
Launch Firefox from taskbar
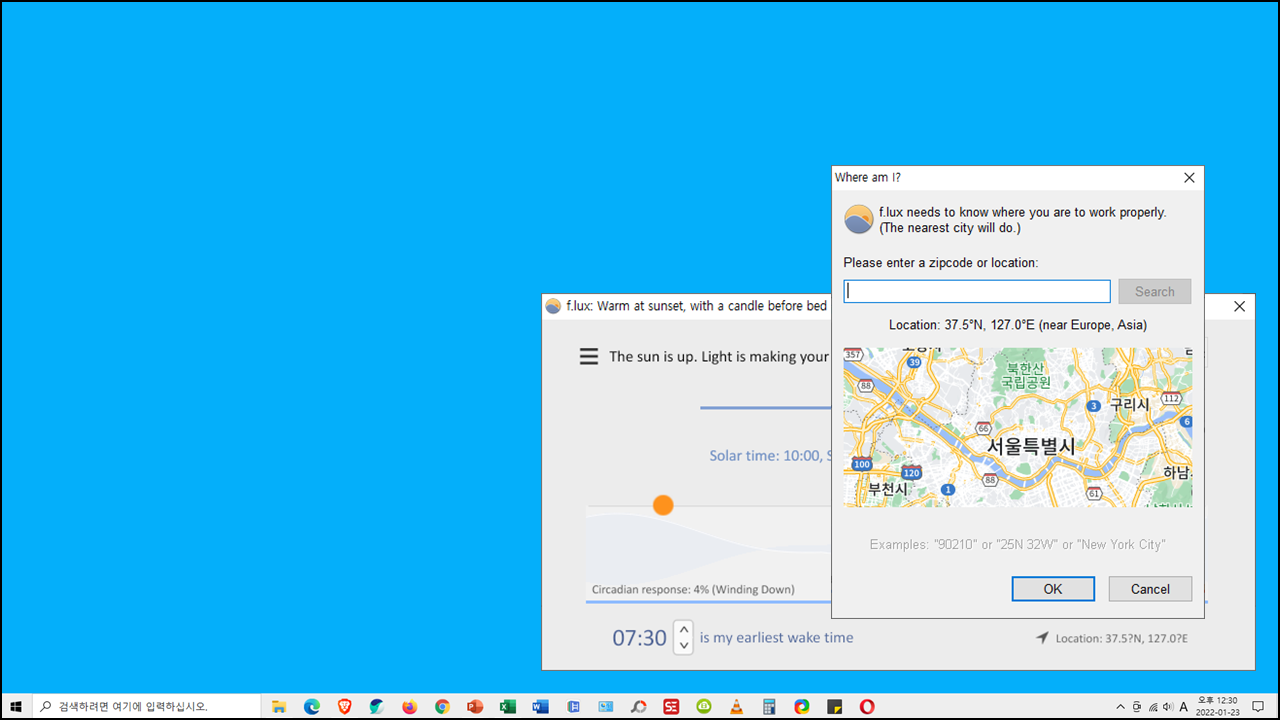[410, 706]
